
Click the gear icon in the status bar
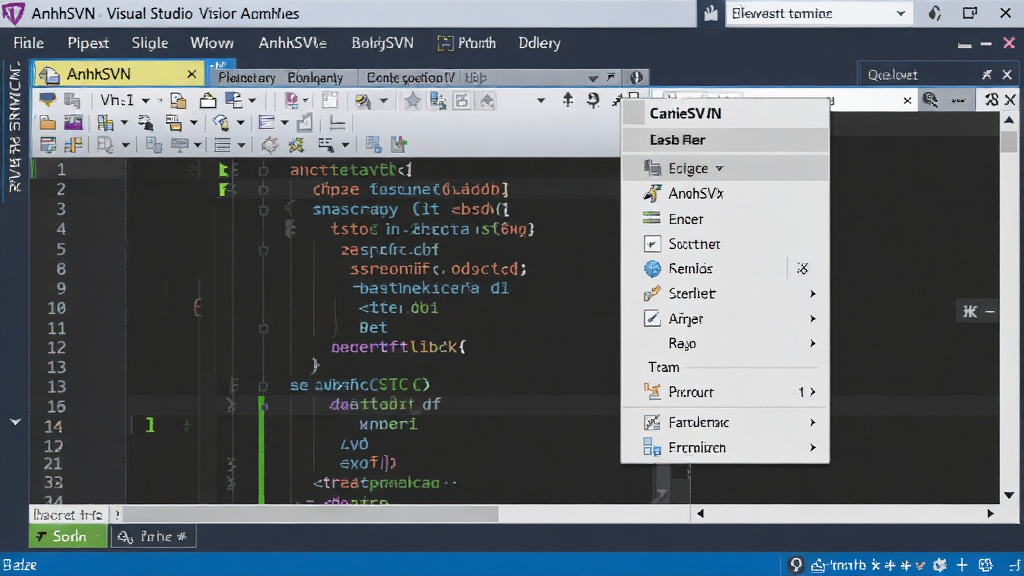pos(940,565)
